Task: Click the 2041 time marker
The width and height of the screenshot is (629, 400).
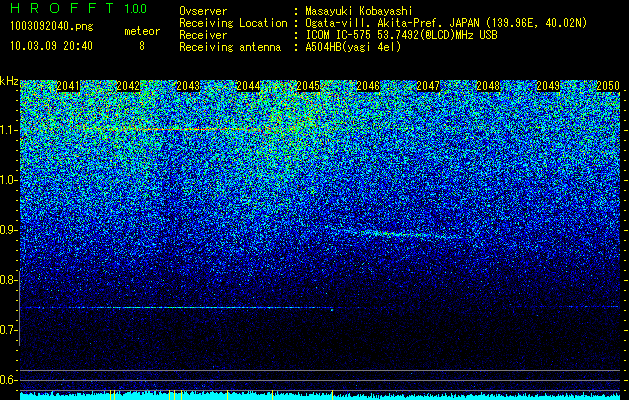Action: click(68, 86)
